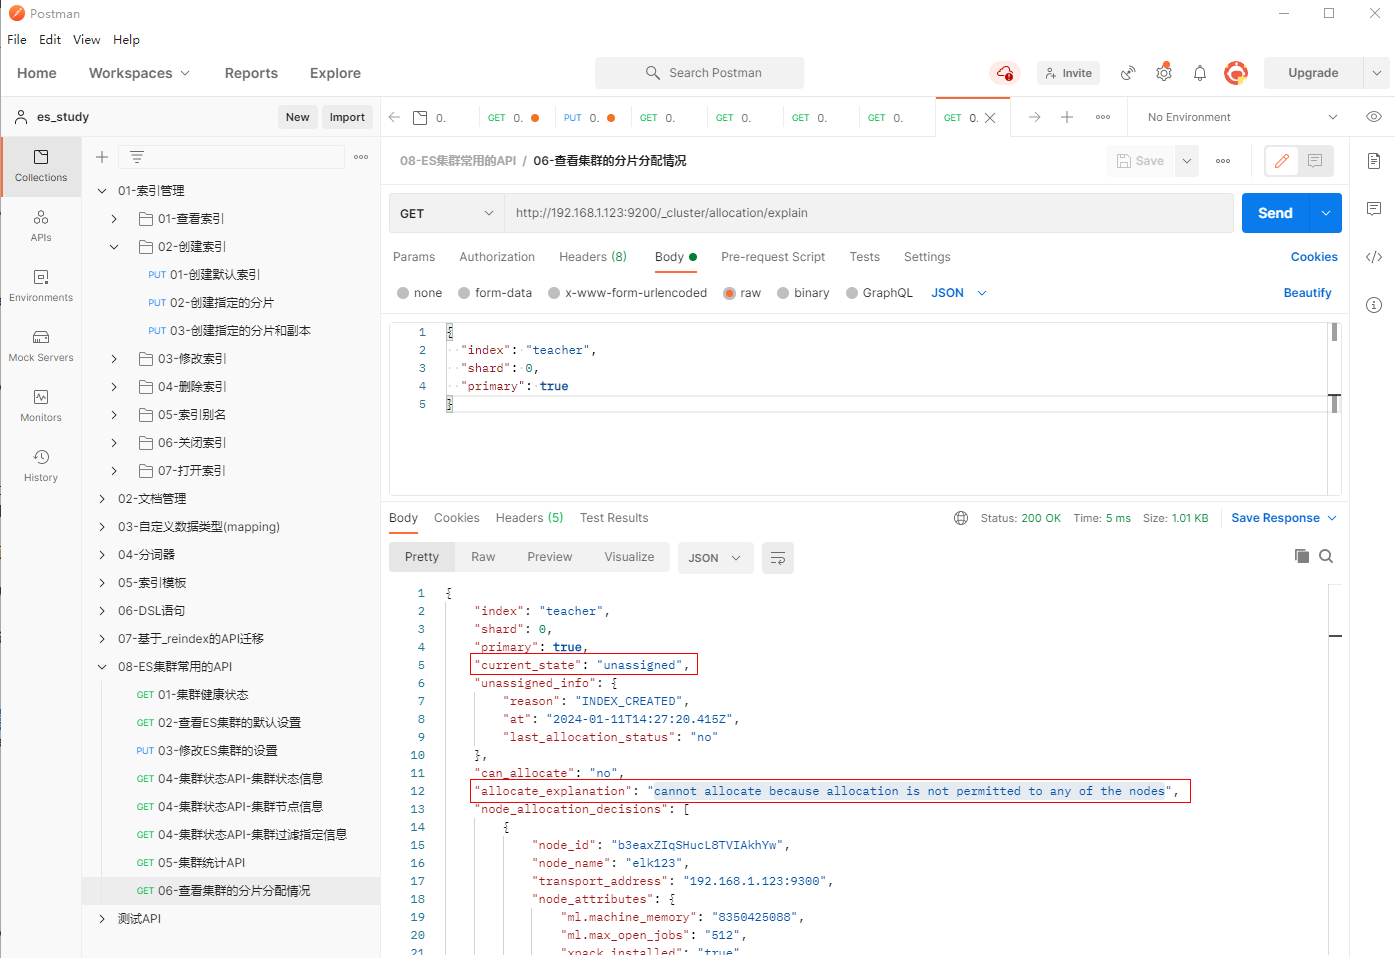Open the notifications bell
Viewport: 1395px width, 958px height.
coord(1200,73)
